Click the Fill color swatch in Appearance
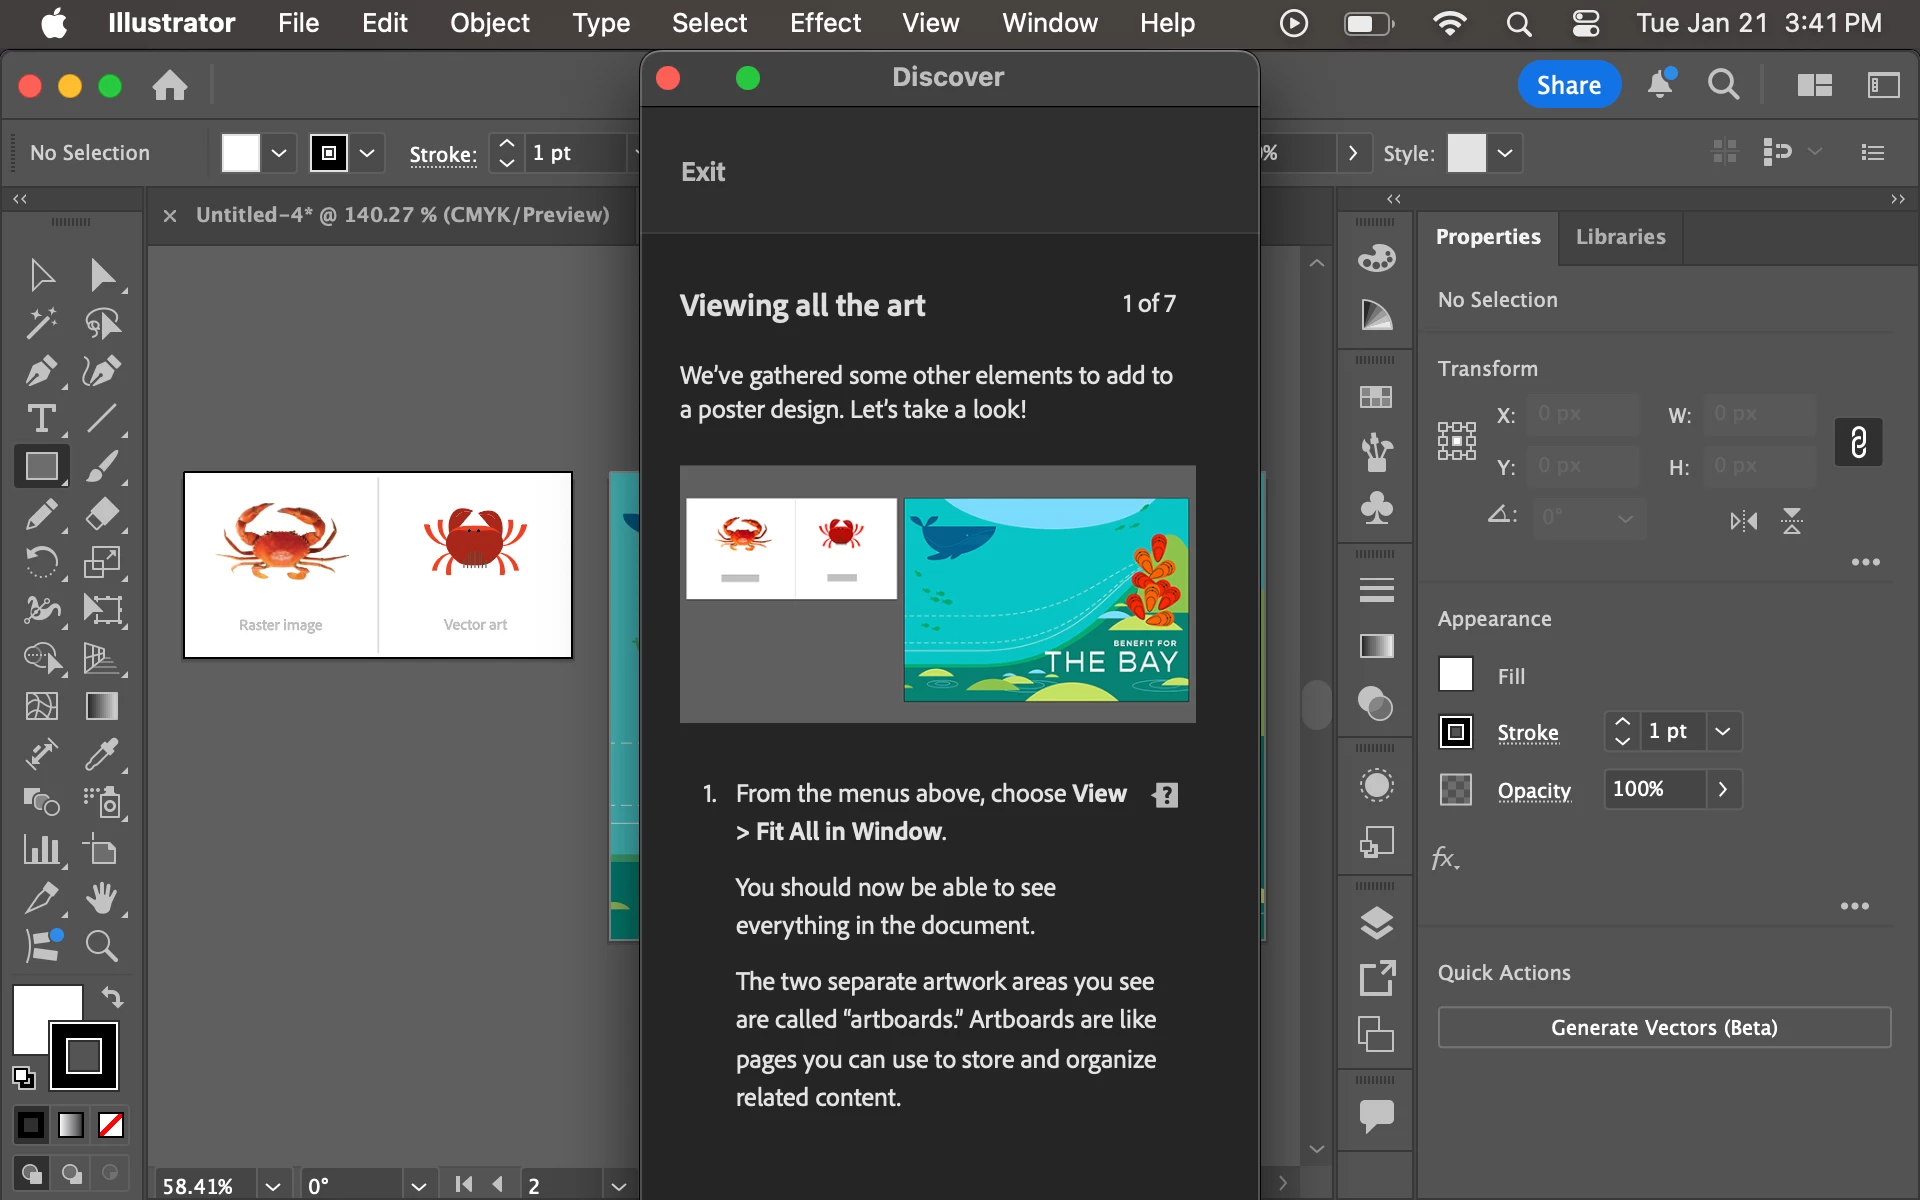This screenshot has height=1200, width=1920. 1455,675
